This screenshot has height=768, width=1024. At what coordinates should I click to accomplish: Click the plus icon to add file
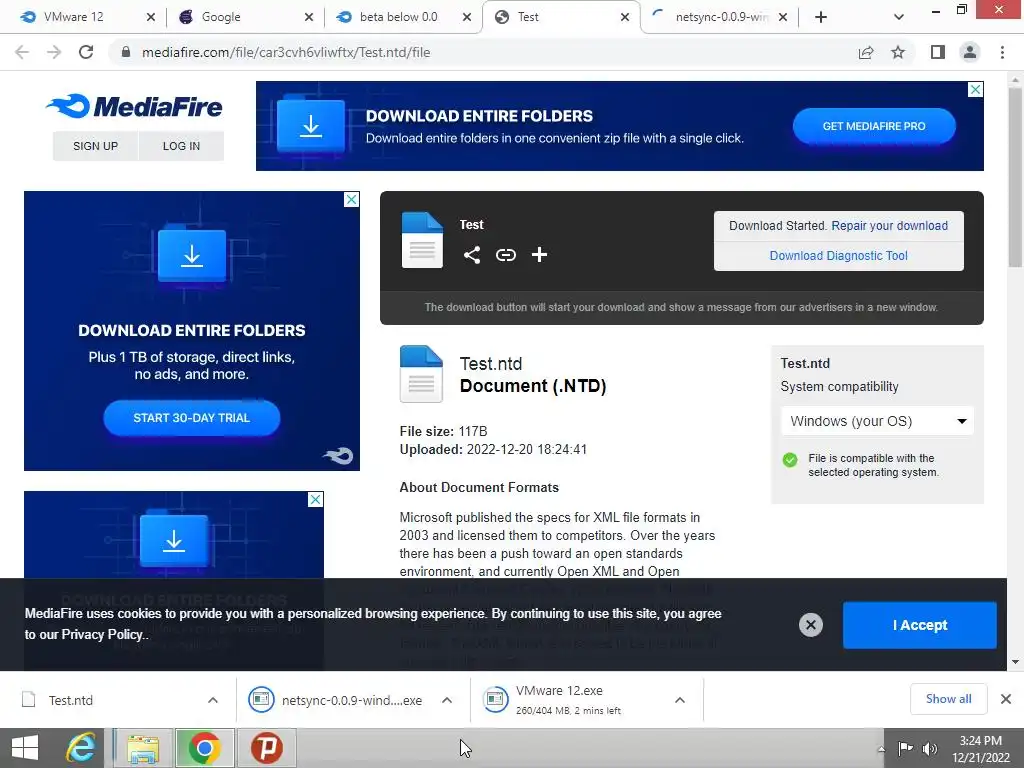coord(539,255)
